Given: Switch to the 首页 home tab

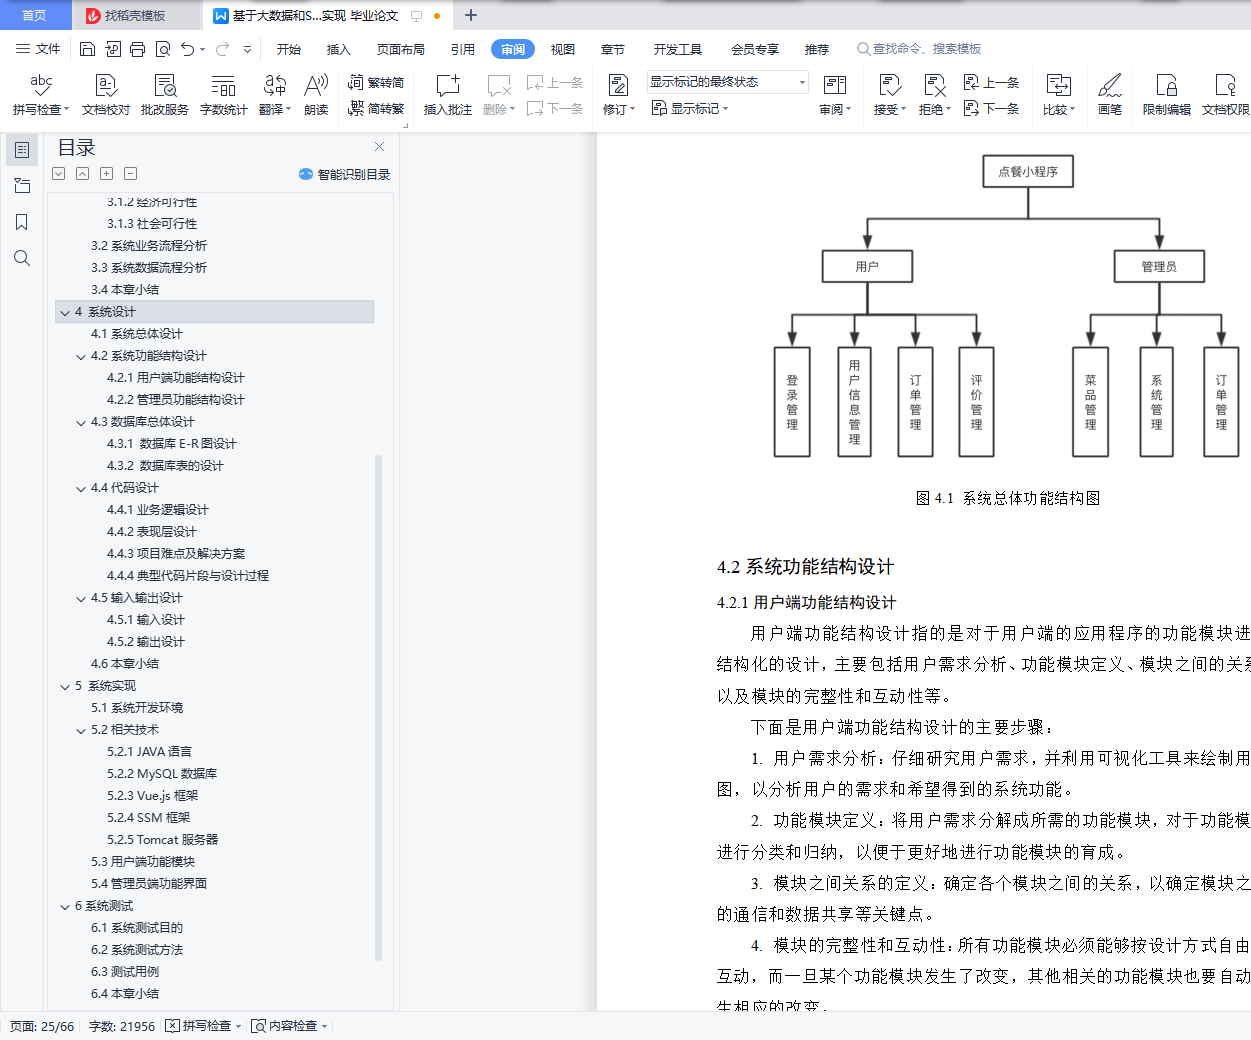Looking at the screenshot, I should click(x=35, y=15).
